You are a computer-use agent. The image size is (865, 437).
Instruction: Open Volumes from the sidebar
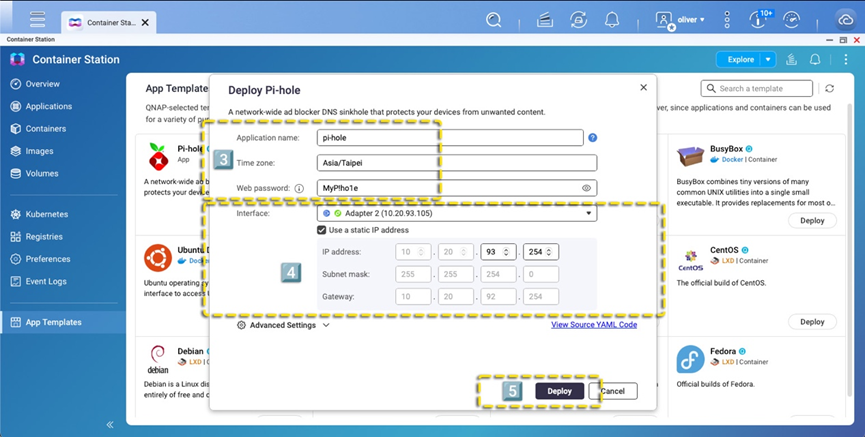(43, 173)
